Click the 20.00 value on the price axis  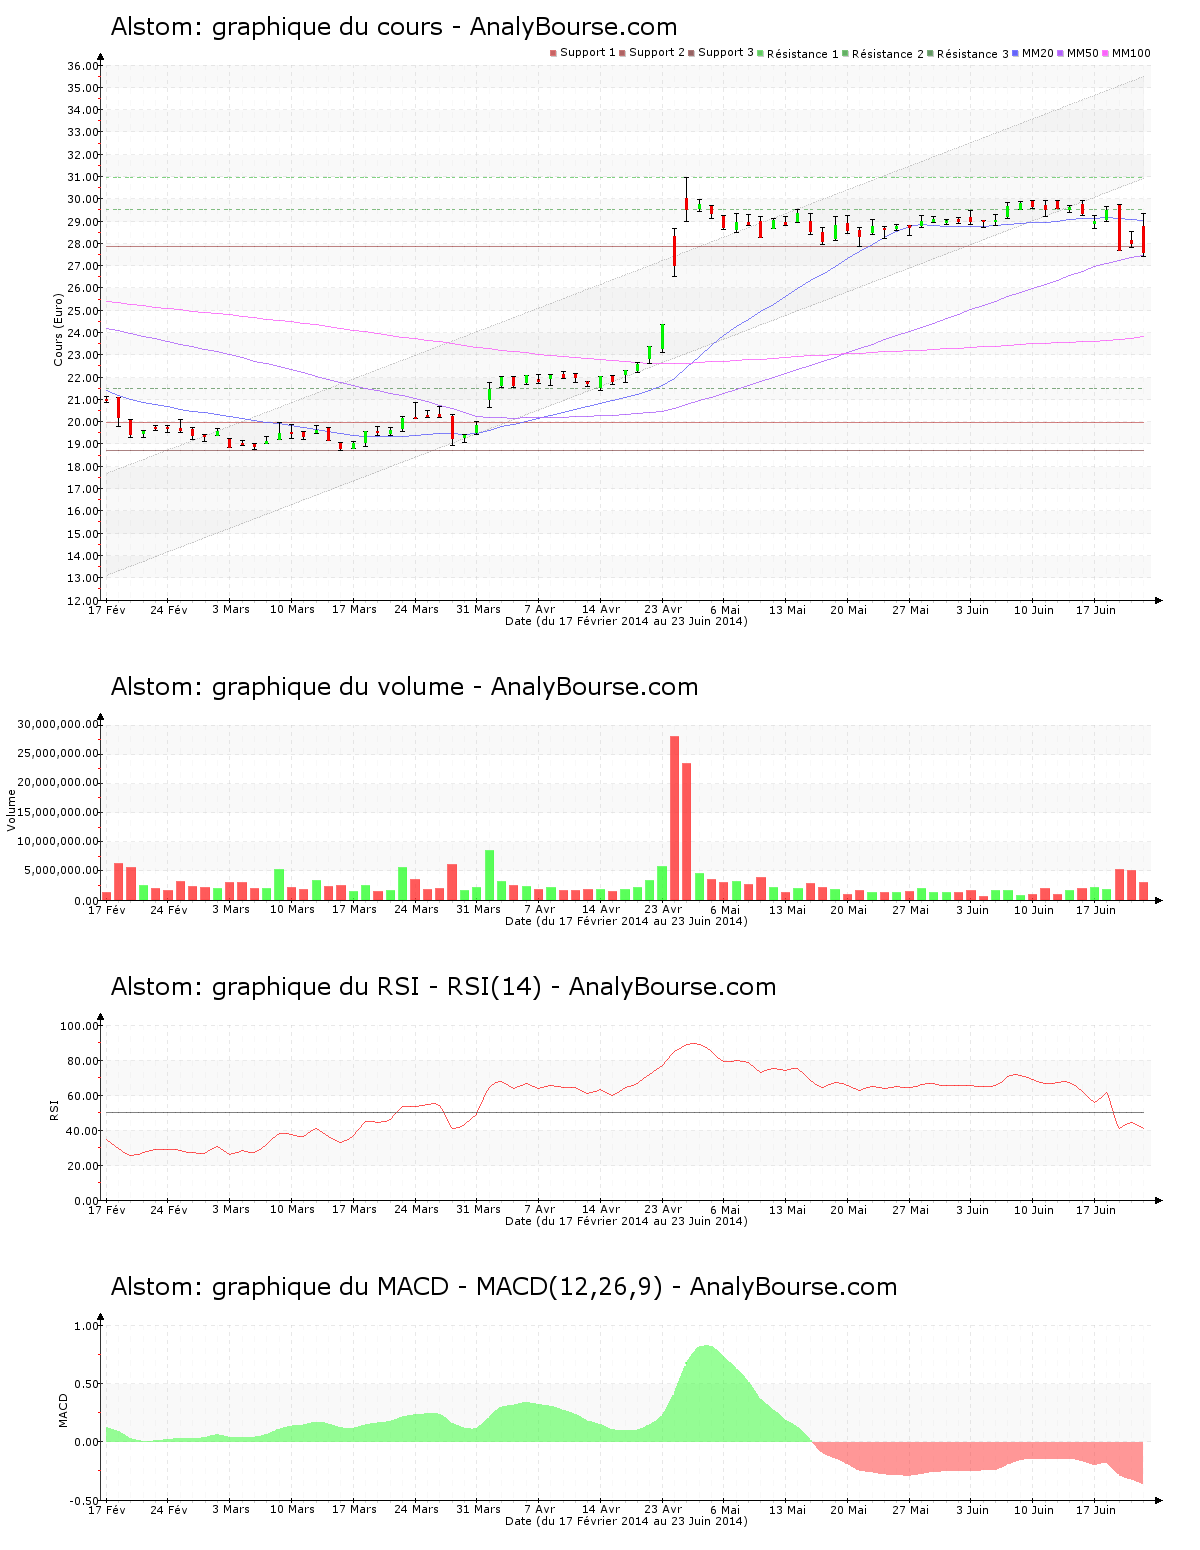pyautogui.click(x=83, y=422)
